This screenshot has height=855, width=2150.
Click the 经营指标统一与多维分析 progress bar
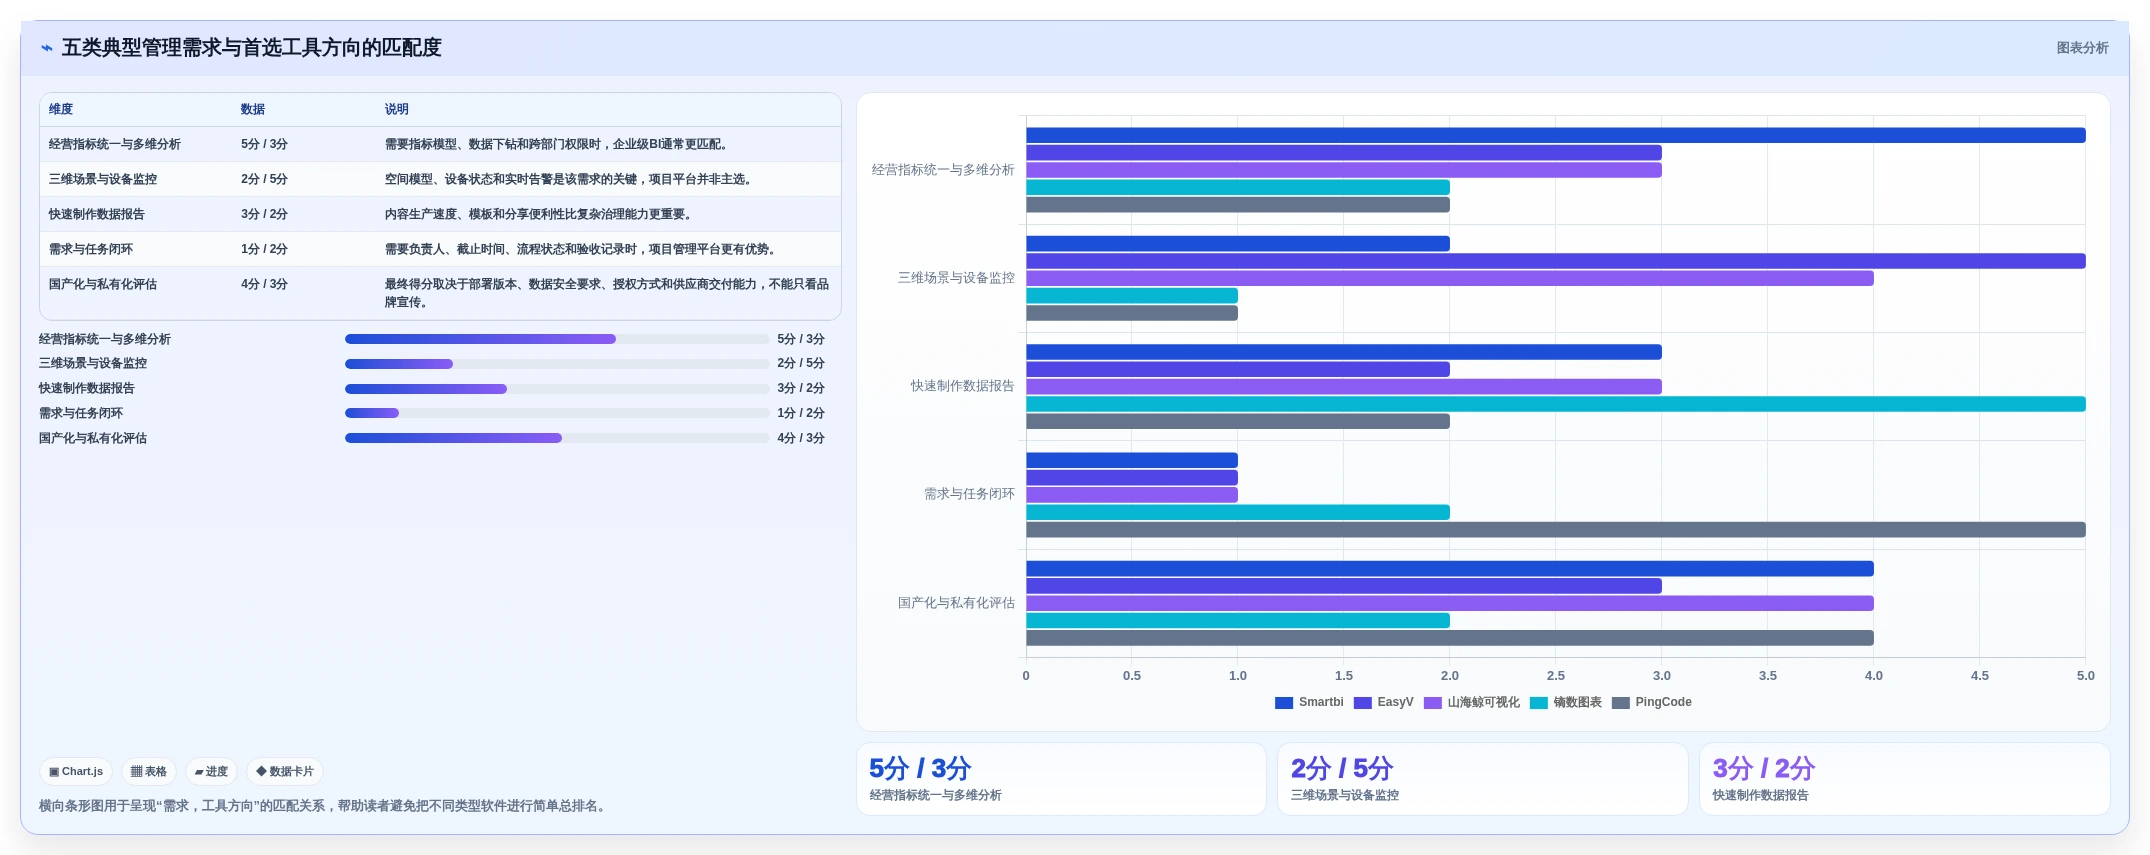pyautogui.click(x=557, y=339)
